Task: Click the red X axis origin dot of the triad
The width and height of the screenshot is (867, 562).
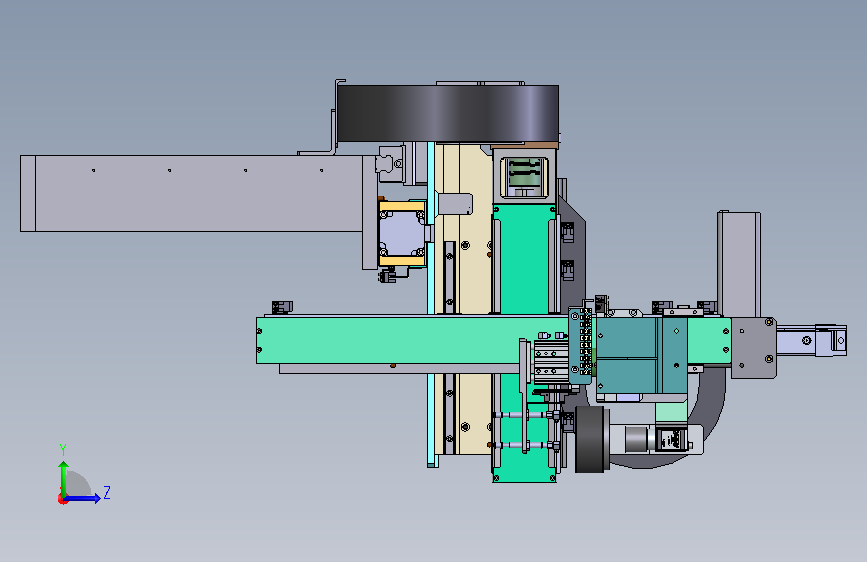Action: click(x=62, y=499)
